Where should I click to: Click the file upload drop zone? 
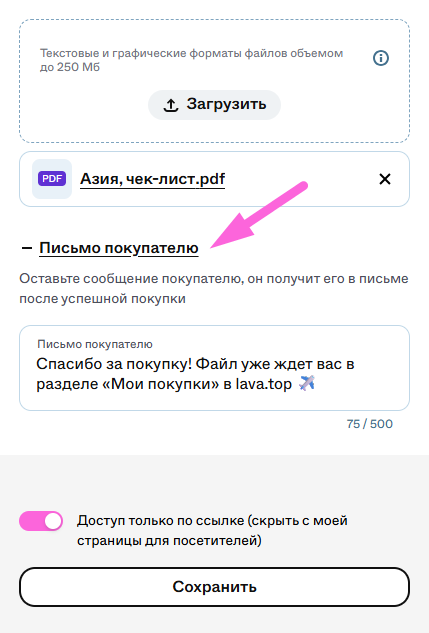214,81
